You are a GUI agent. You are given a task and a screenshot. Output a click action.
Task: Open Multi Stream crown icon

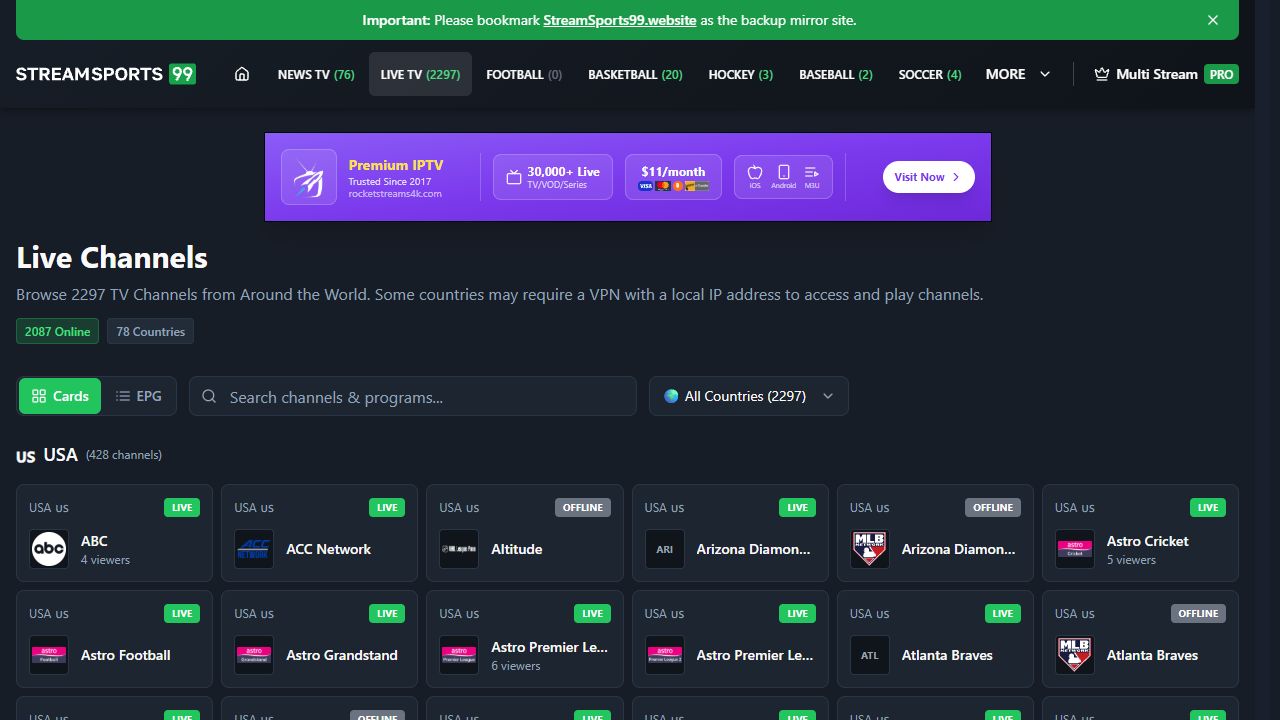(1102, 74)
